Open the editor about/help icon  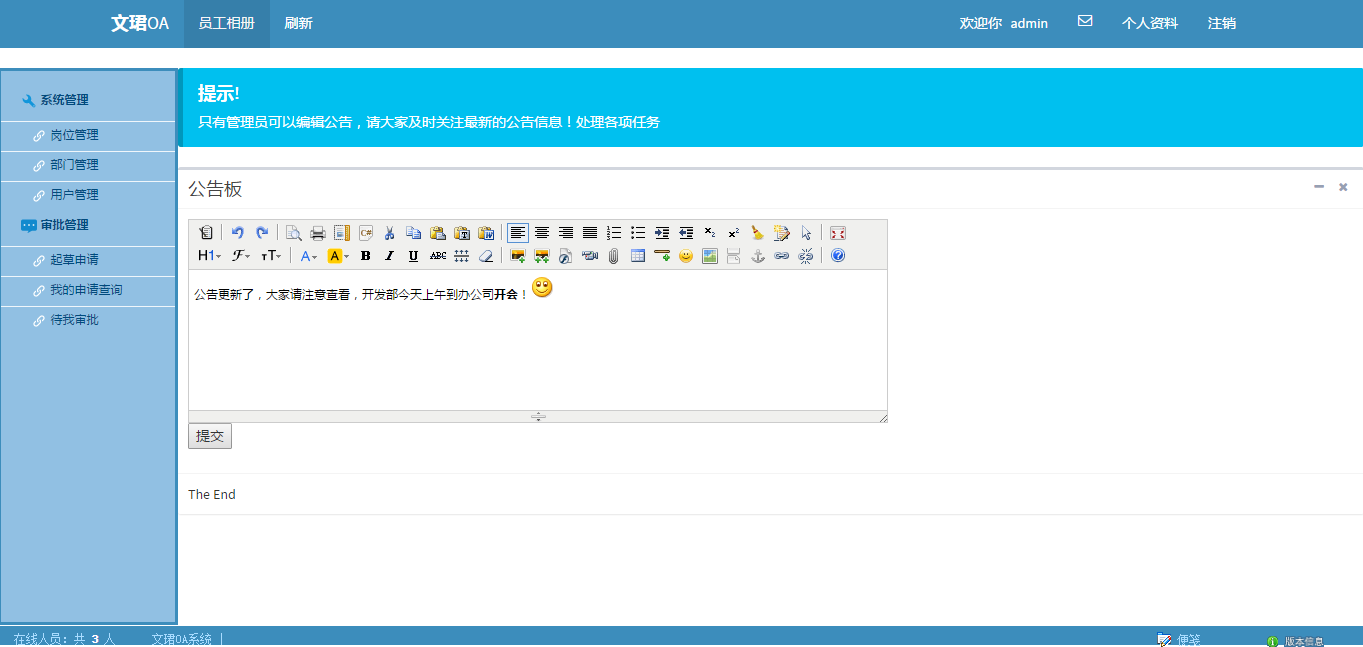(838, 256)
